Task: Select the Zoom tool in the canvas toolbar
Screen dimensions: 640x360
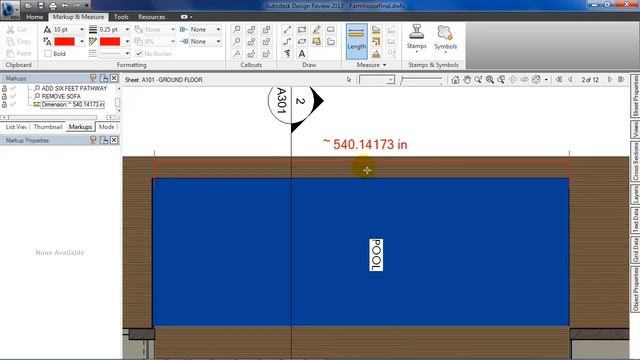Action: pos(478,80)
